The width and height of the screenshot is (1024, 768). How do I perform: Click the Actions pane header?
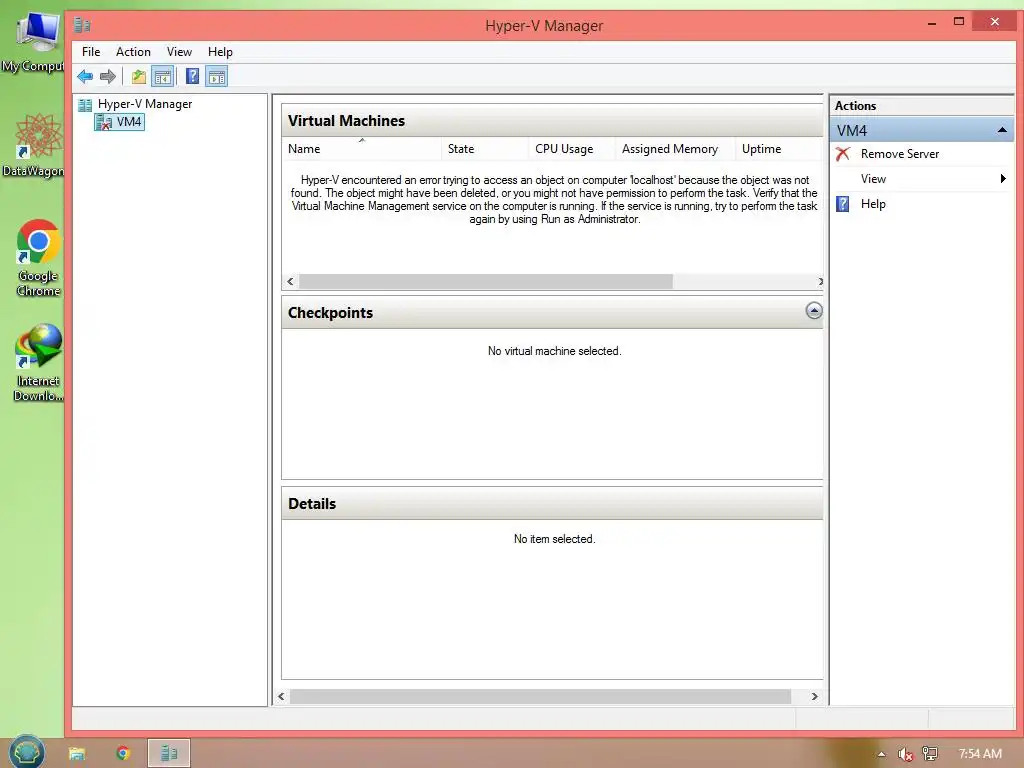point(921,106)
